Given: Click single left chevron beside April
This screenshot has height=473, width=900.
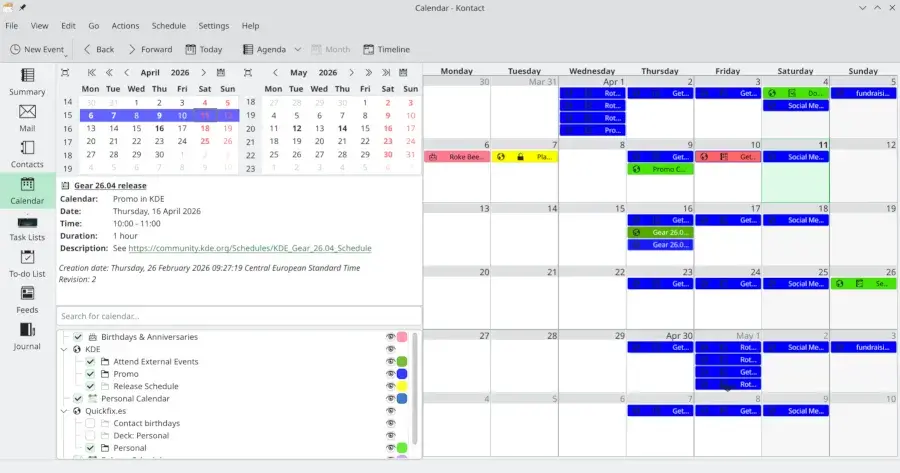Looking at the screenshot, I should 126,72.
